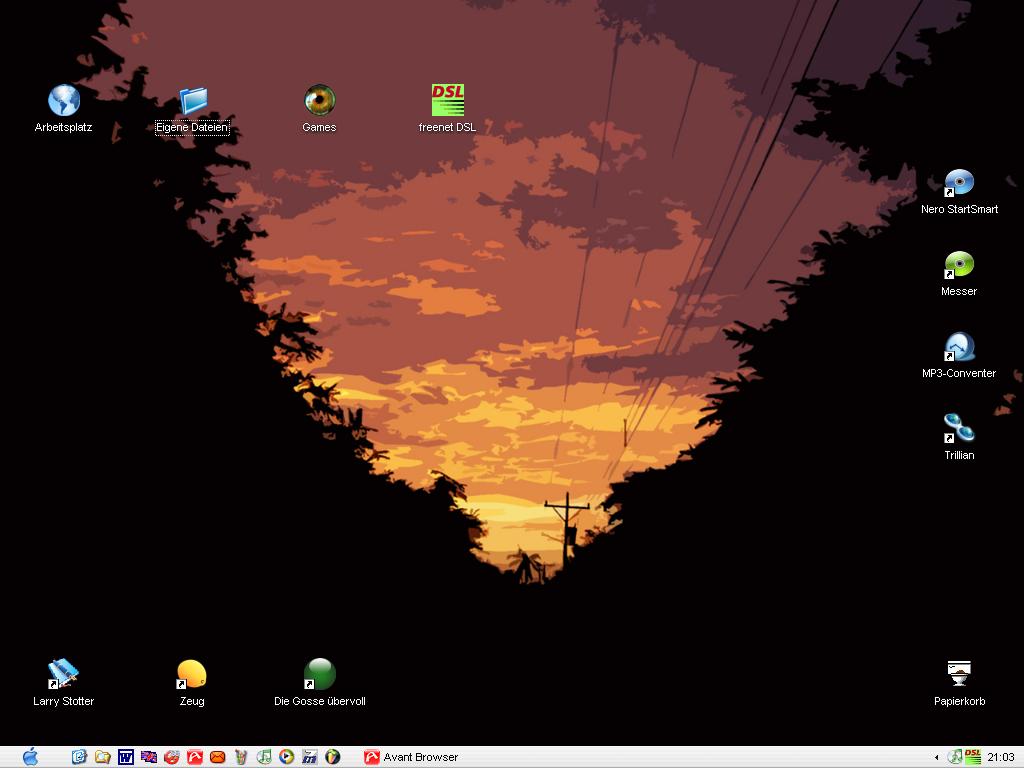Open the Eigene Dateien folder
The image size is (1024, 768).
[192, 101]
